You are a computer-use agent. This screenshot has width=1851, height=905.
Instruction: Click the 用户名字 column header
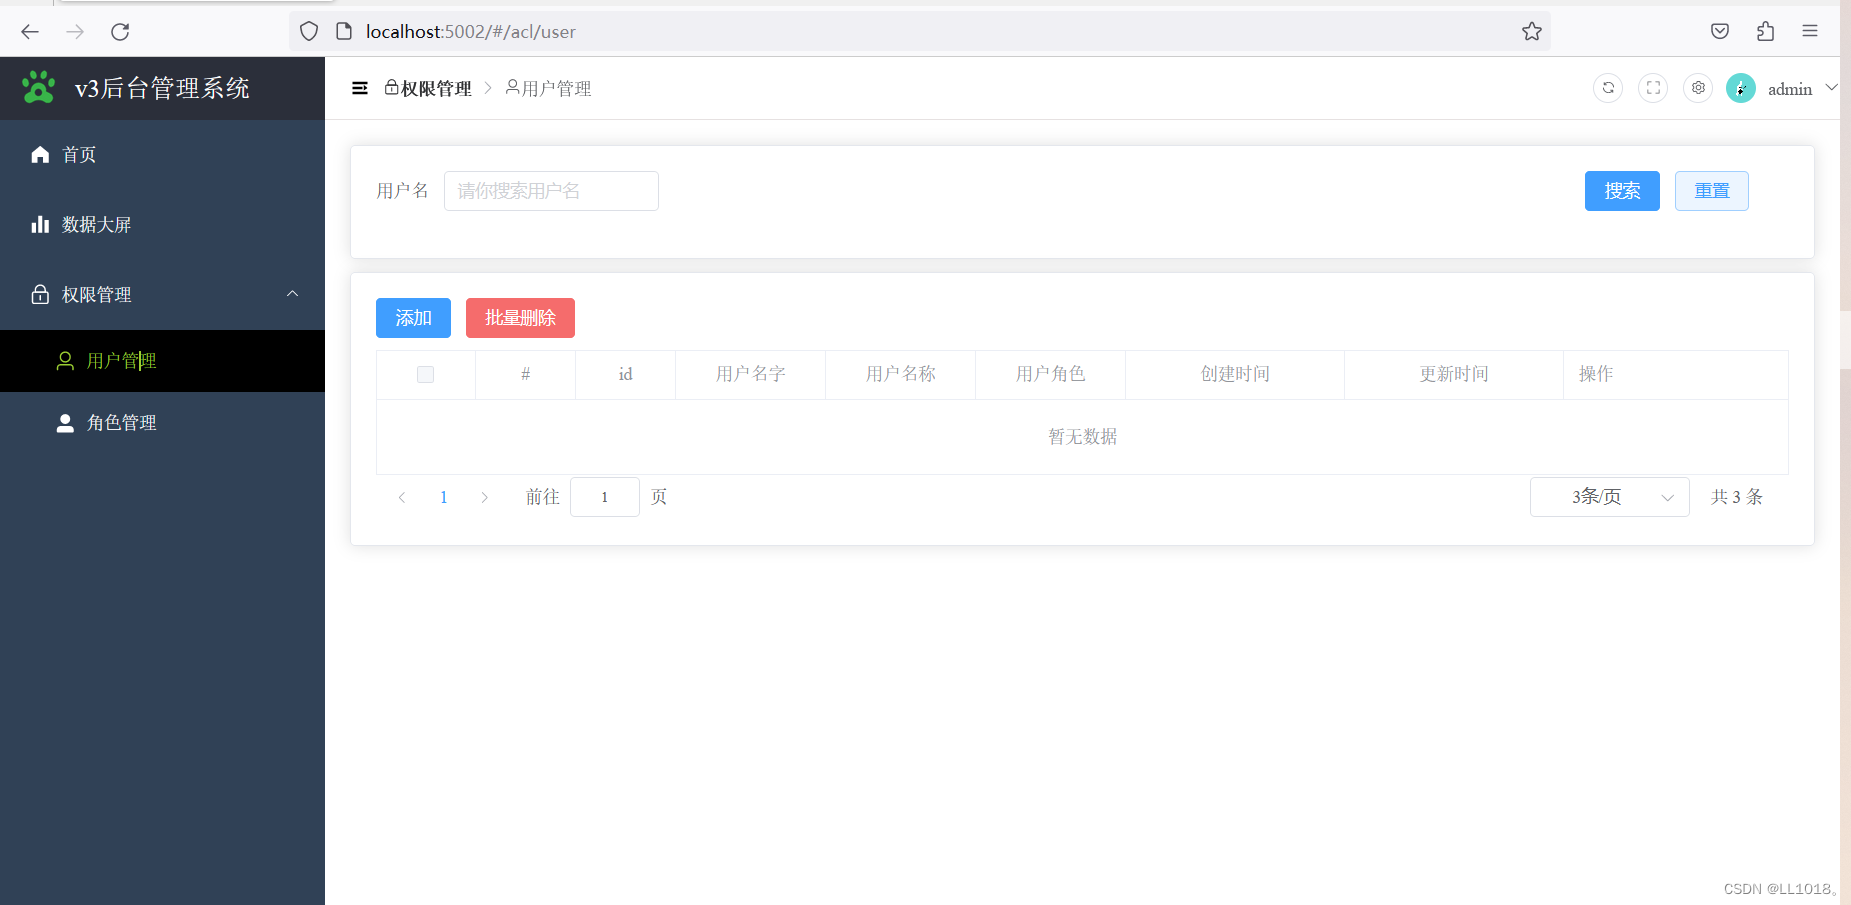(750, 374)
